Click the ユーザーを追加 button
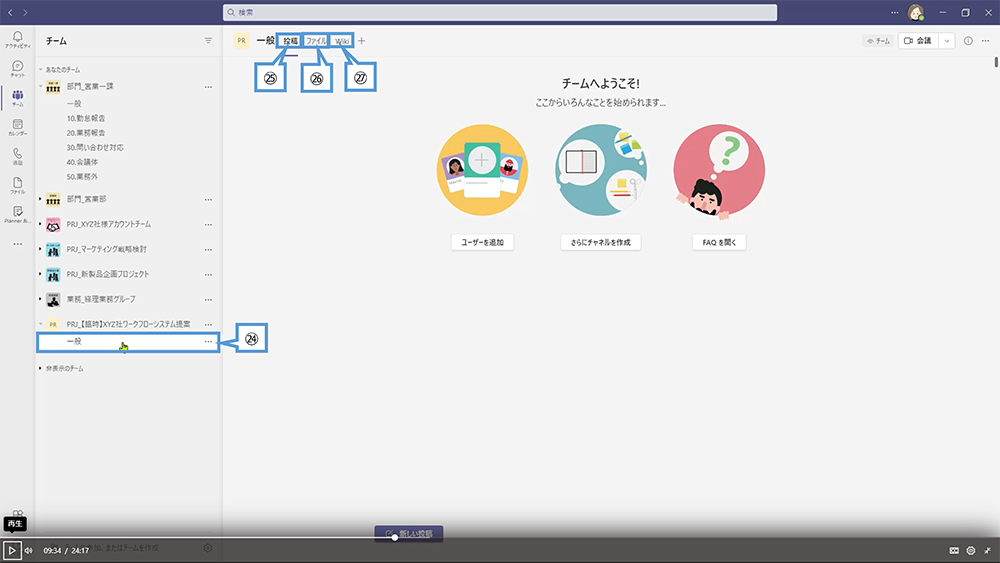The image size is (1000, 563). [482, 242]
